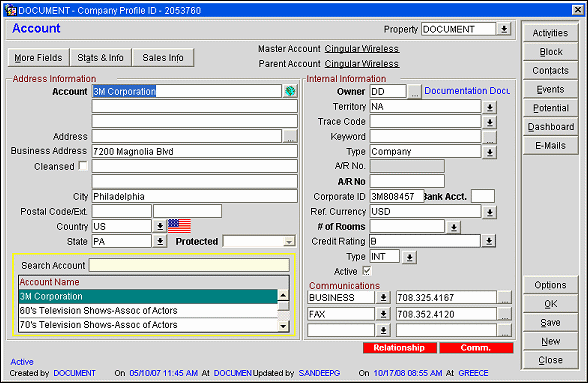Click the application icon in title bar

[x=11, y=10]
